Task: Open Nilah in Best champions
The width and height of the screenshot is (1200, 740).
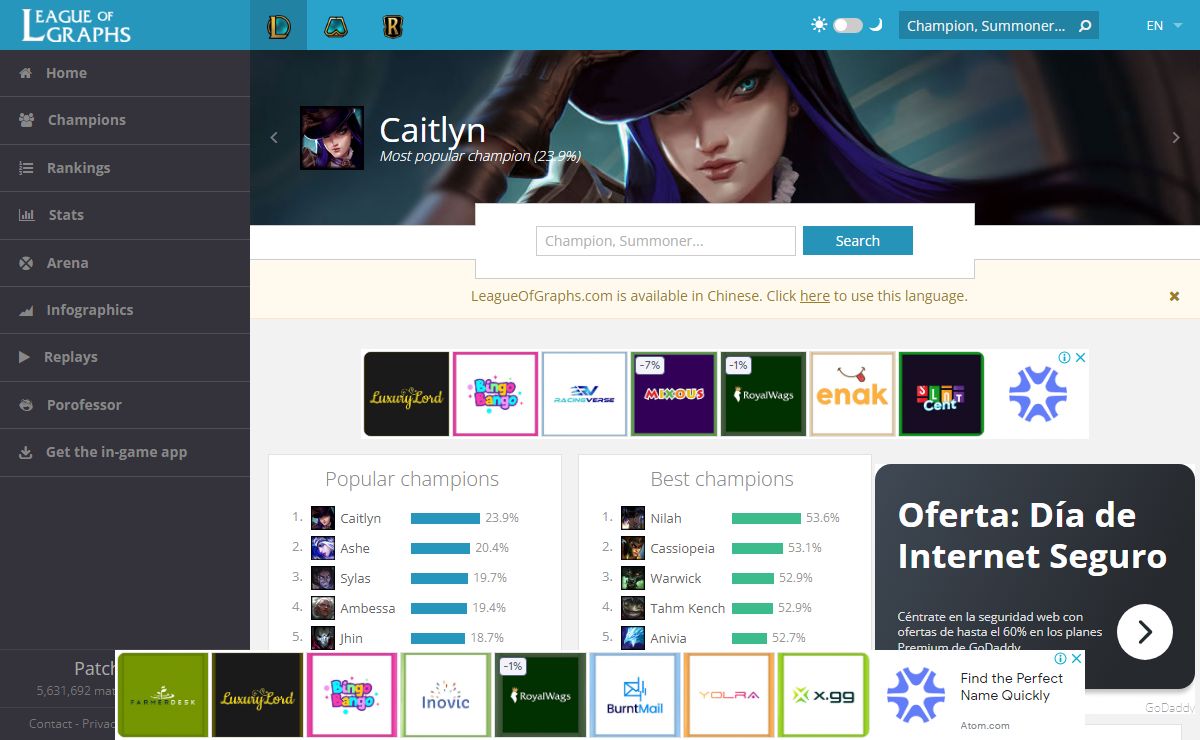Action: pyautogui.click(x=666, y=518)
